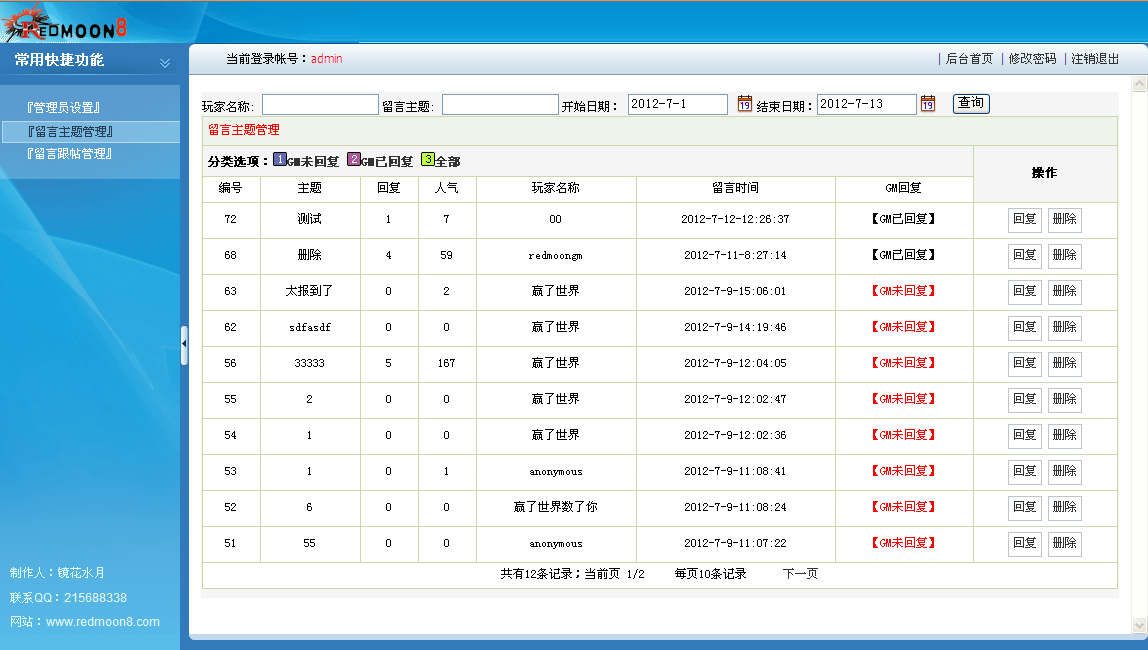Click 删除 for message 55
1148x650 pixels.
click(x=1065, y=399)
